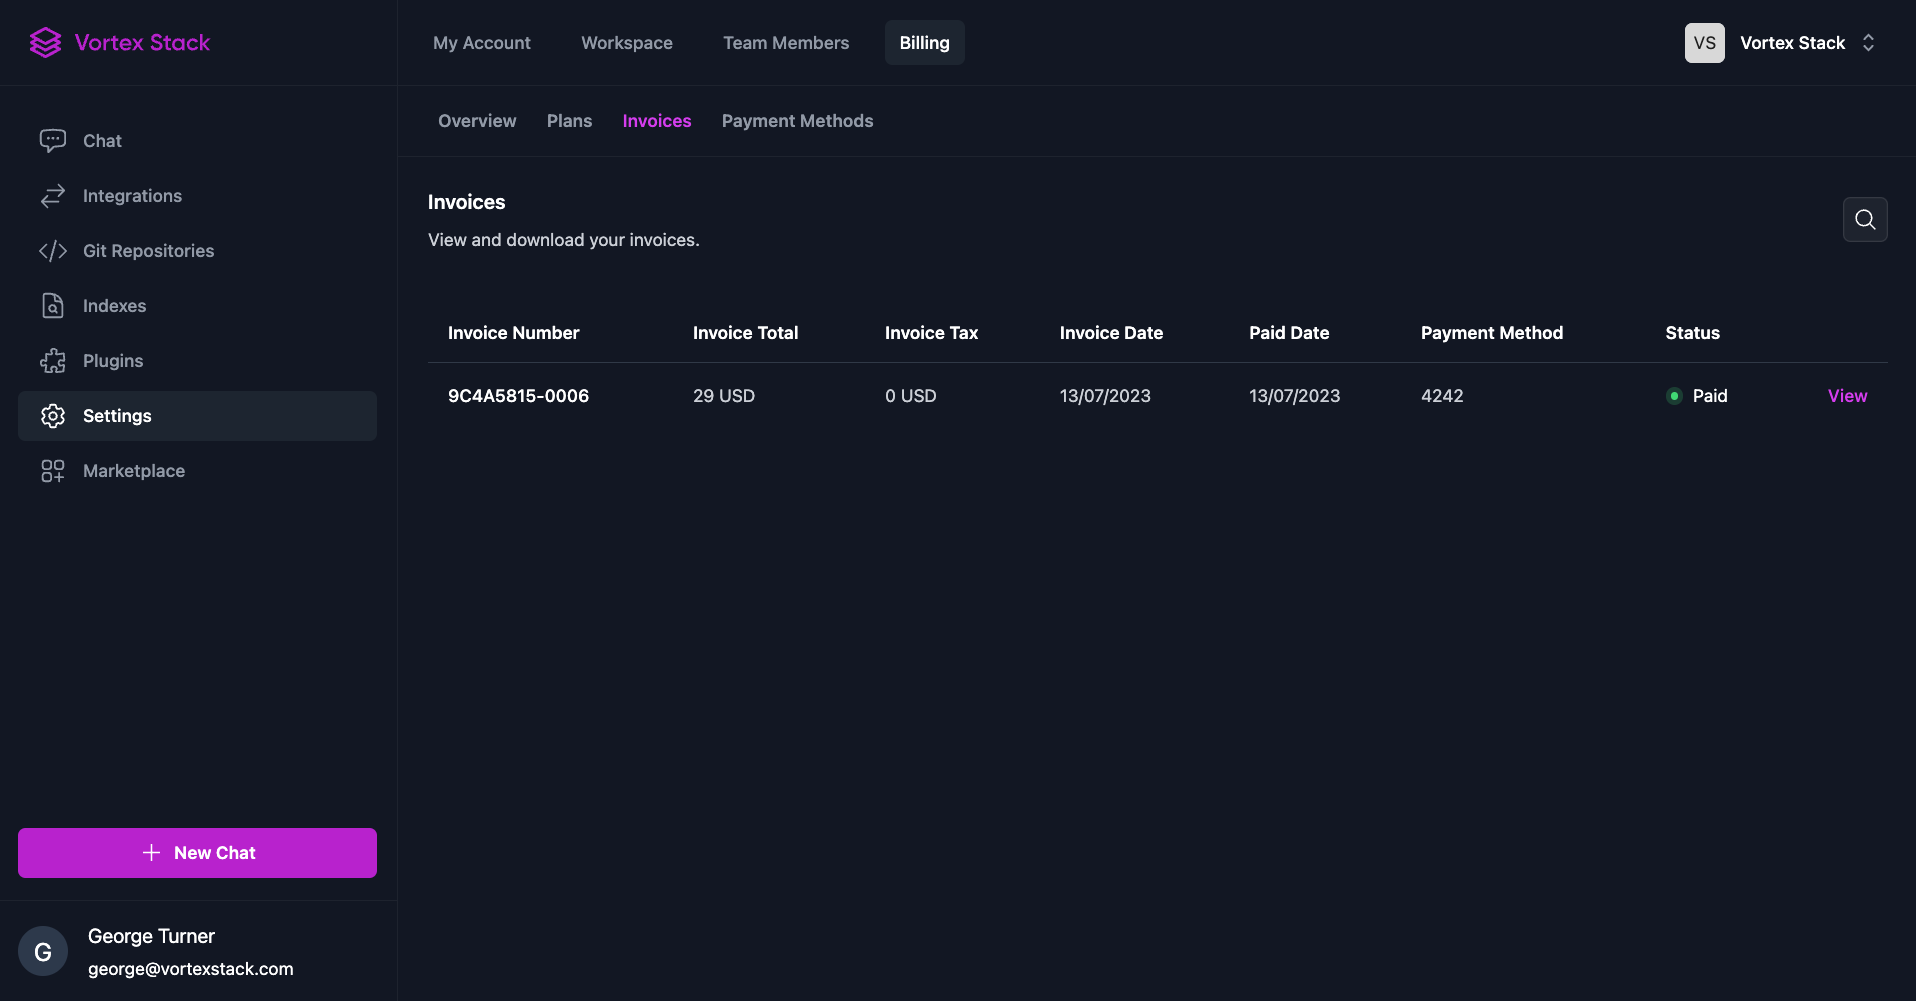Click the green Paid status dot
The width and height of the screenshot is (1916, 1001).
coord(1674,396)
